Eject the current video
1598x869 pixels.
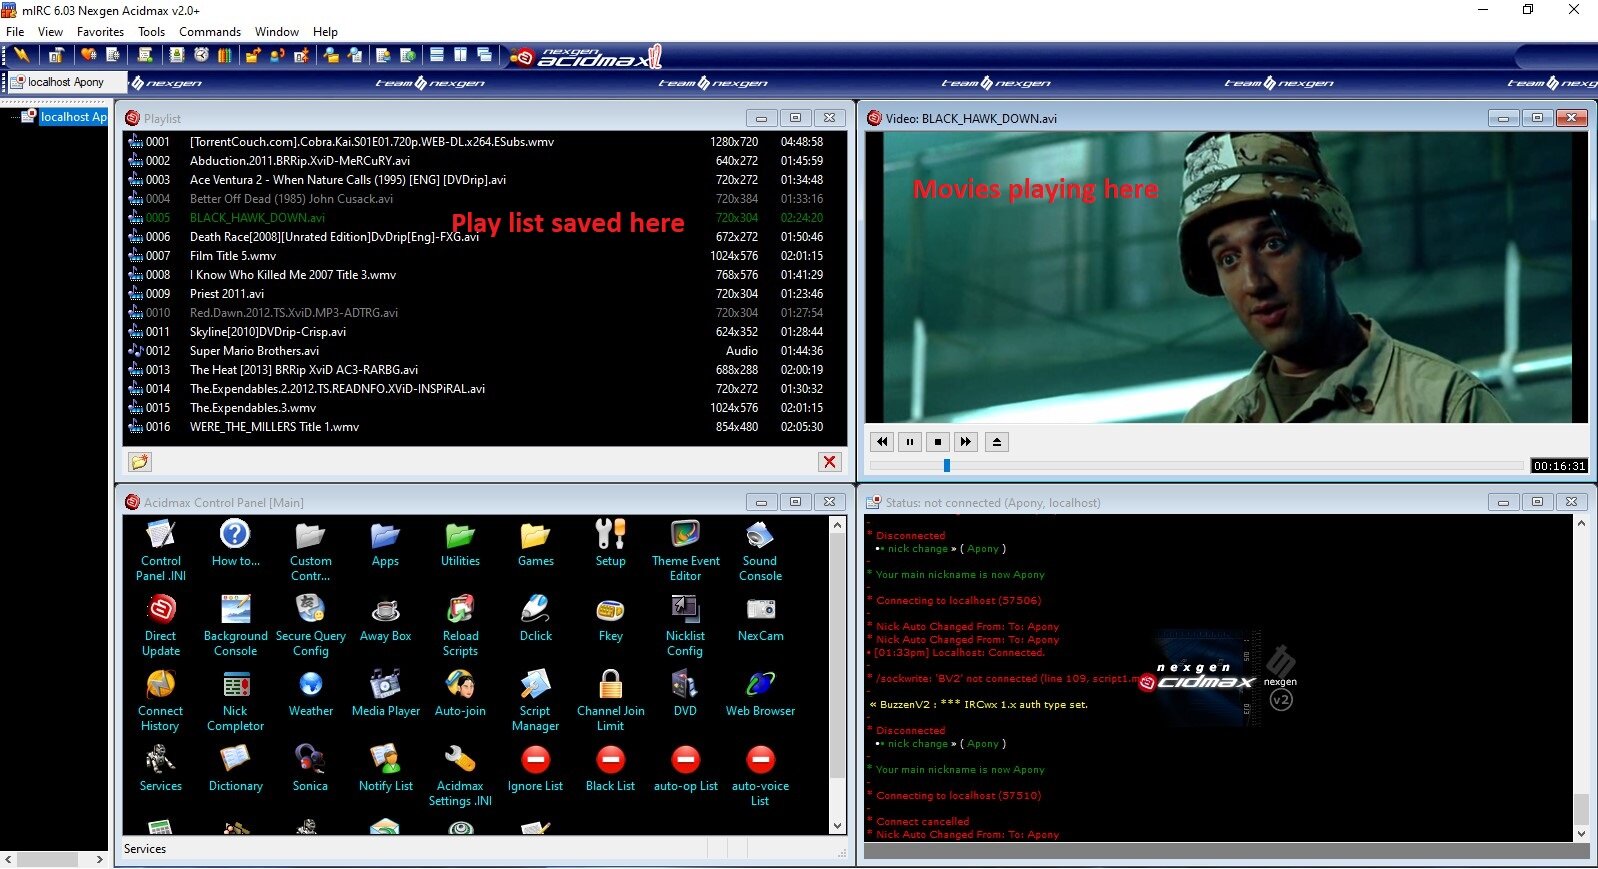pyautogui.click(x=997, y=441)
